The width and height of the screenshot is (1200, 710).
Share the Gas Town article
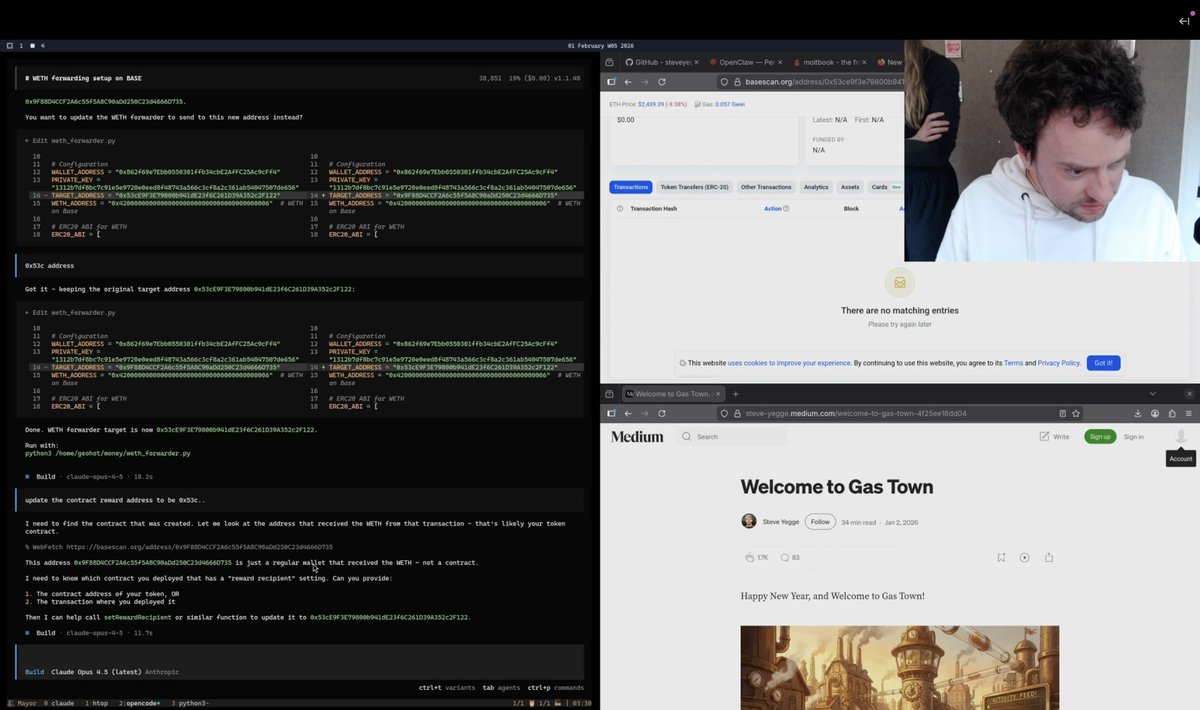coord(1049,557)
